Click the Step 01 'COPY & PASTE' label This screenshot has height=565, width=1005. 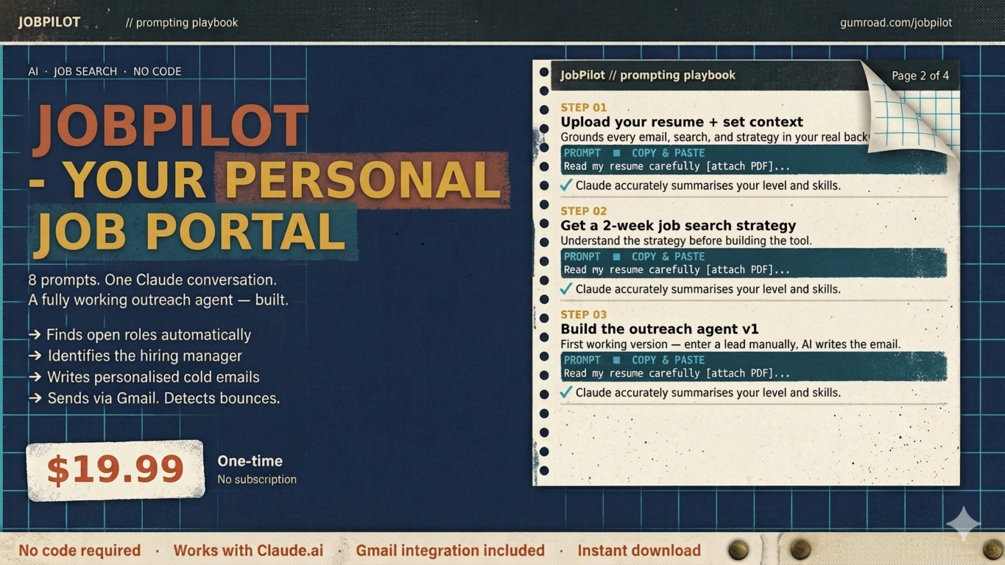tap(668, 153)
